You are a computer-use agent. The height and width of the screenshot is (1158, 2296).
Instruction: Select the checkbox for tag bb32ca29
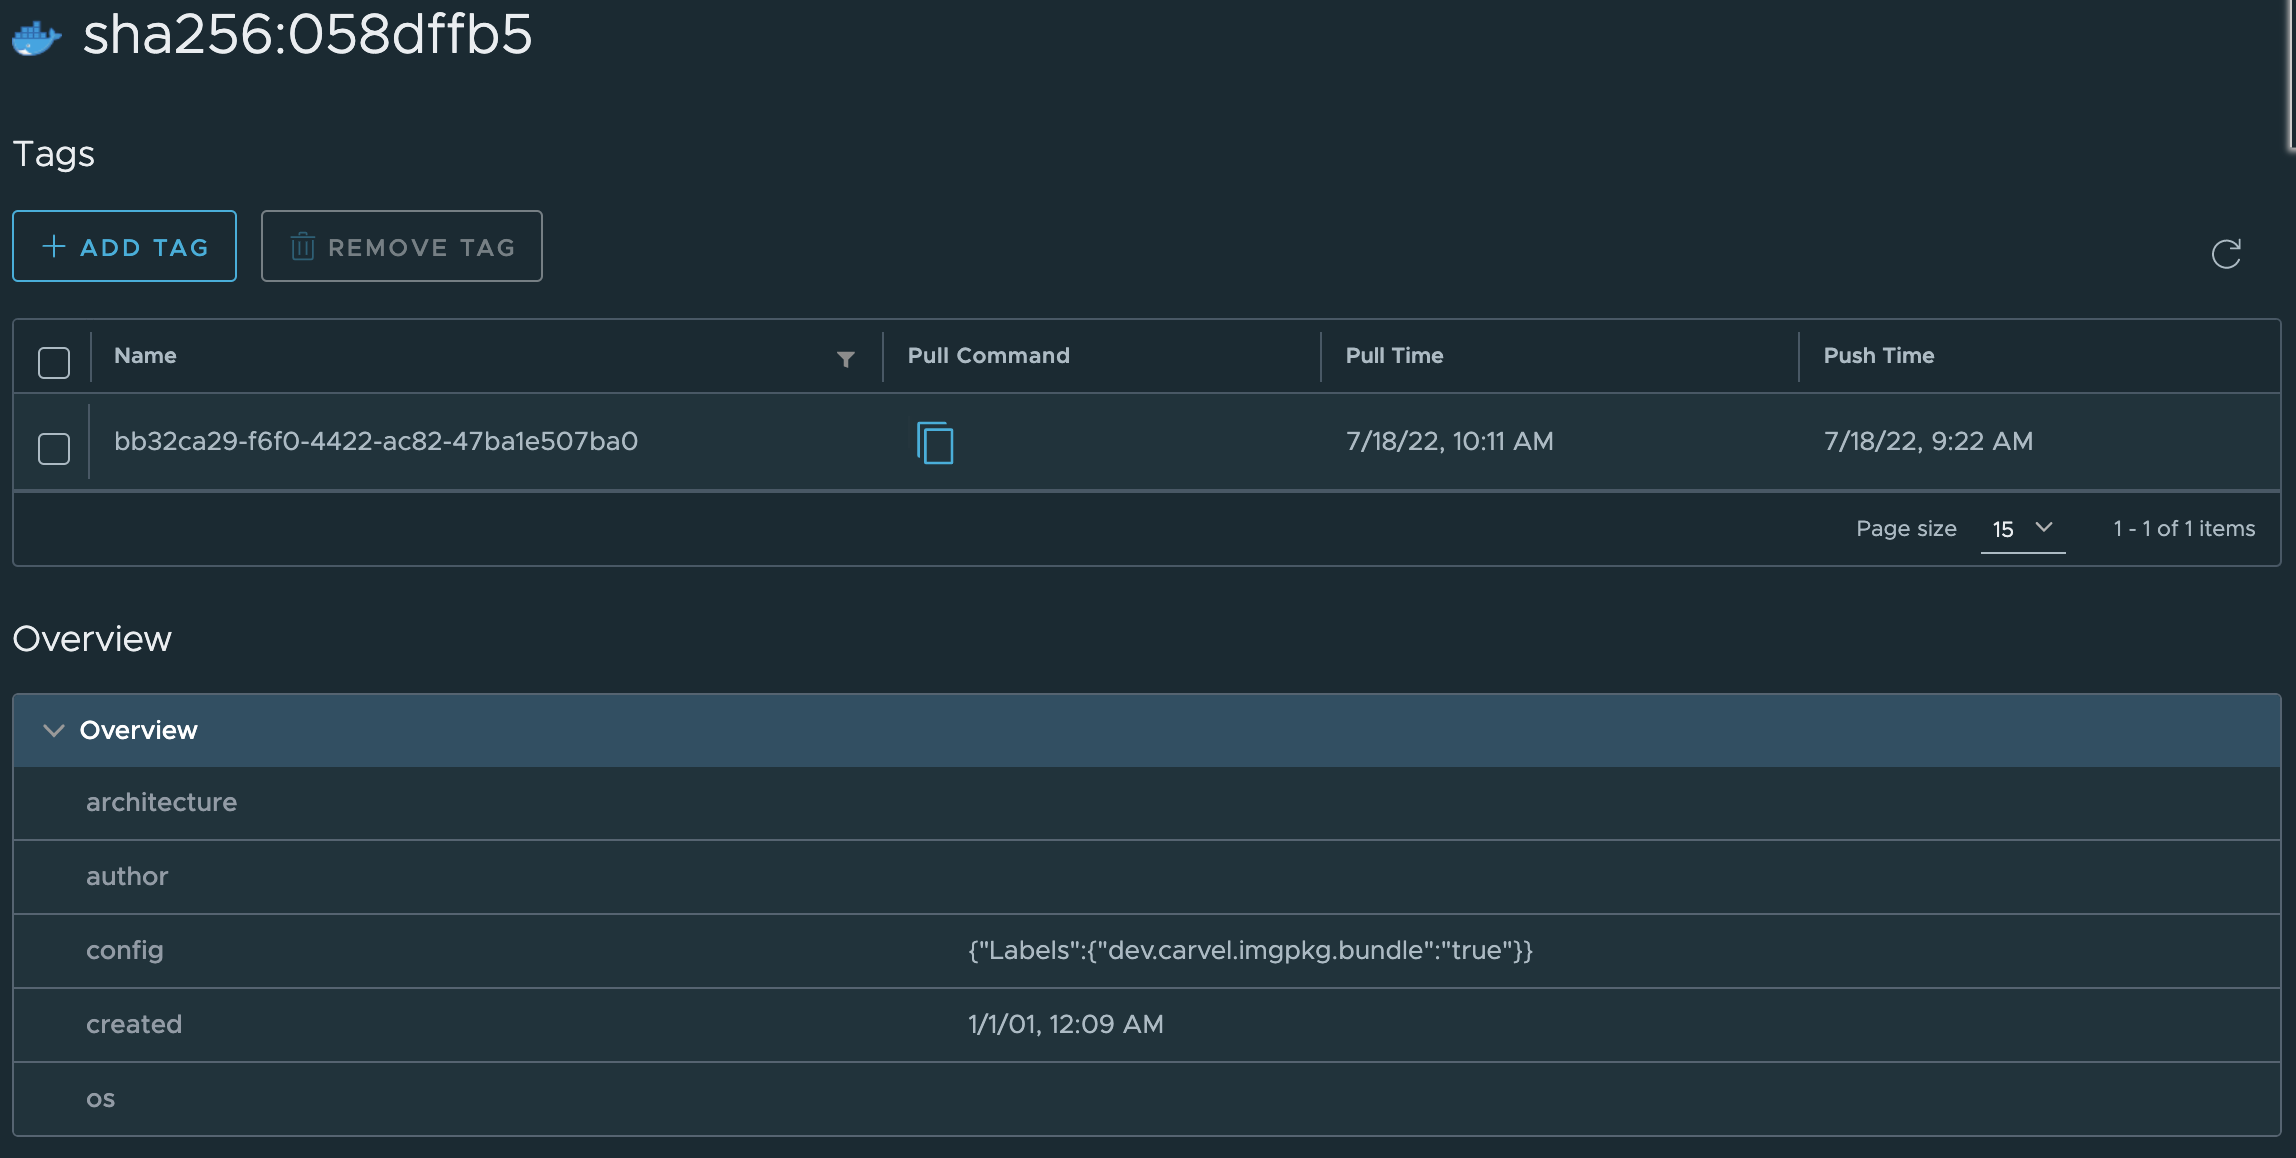[53, 449]
